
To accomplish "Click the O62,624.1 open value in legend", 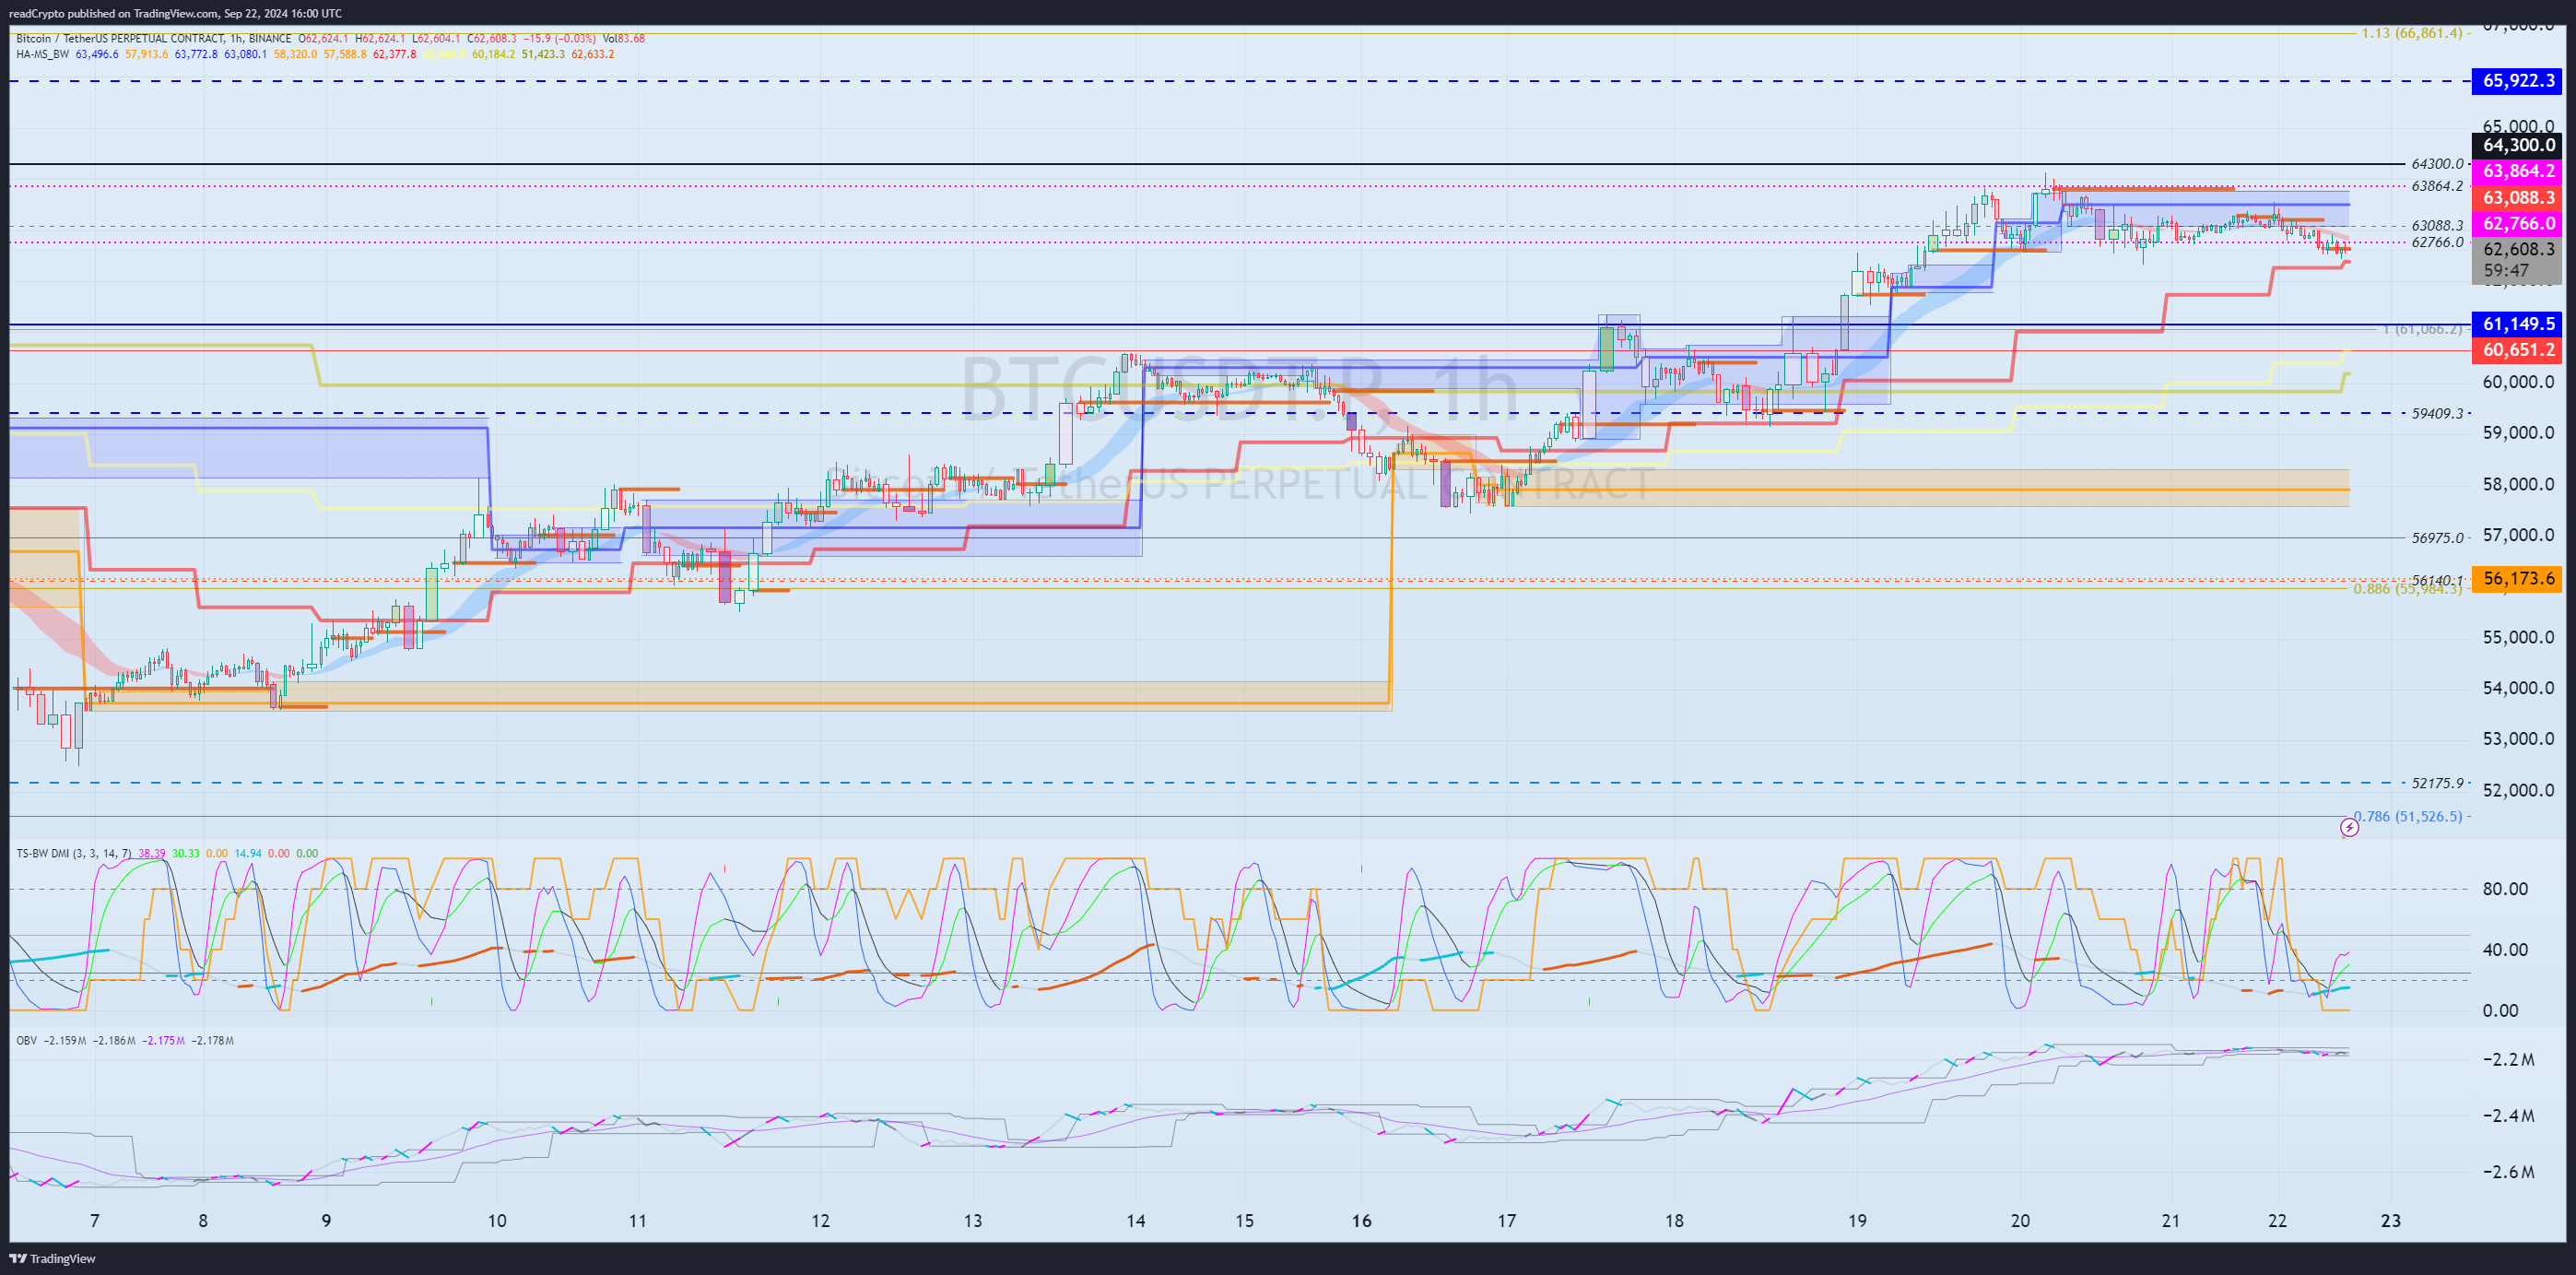I will pyautogui.click(x=324, y=39).
